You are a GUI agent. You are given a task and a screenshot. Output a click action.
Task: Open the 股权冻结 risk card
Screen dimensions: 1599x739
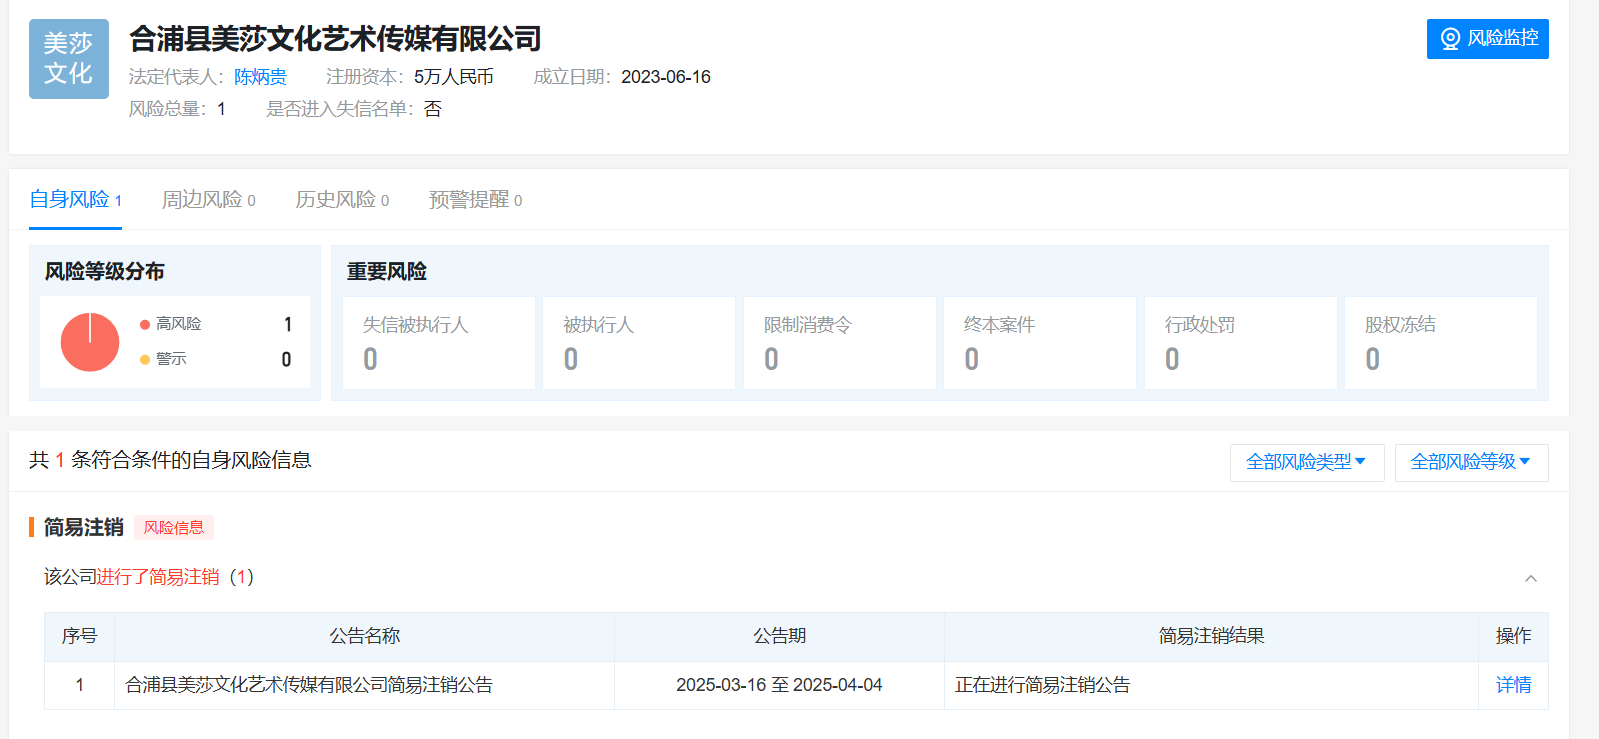[1440, 342]
